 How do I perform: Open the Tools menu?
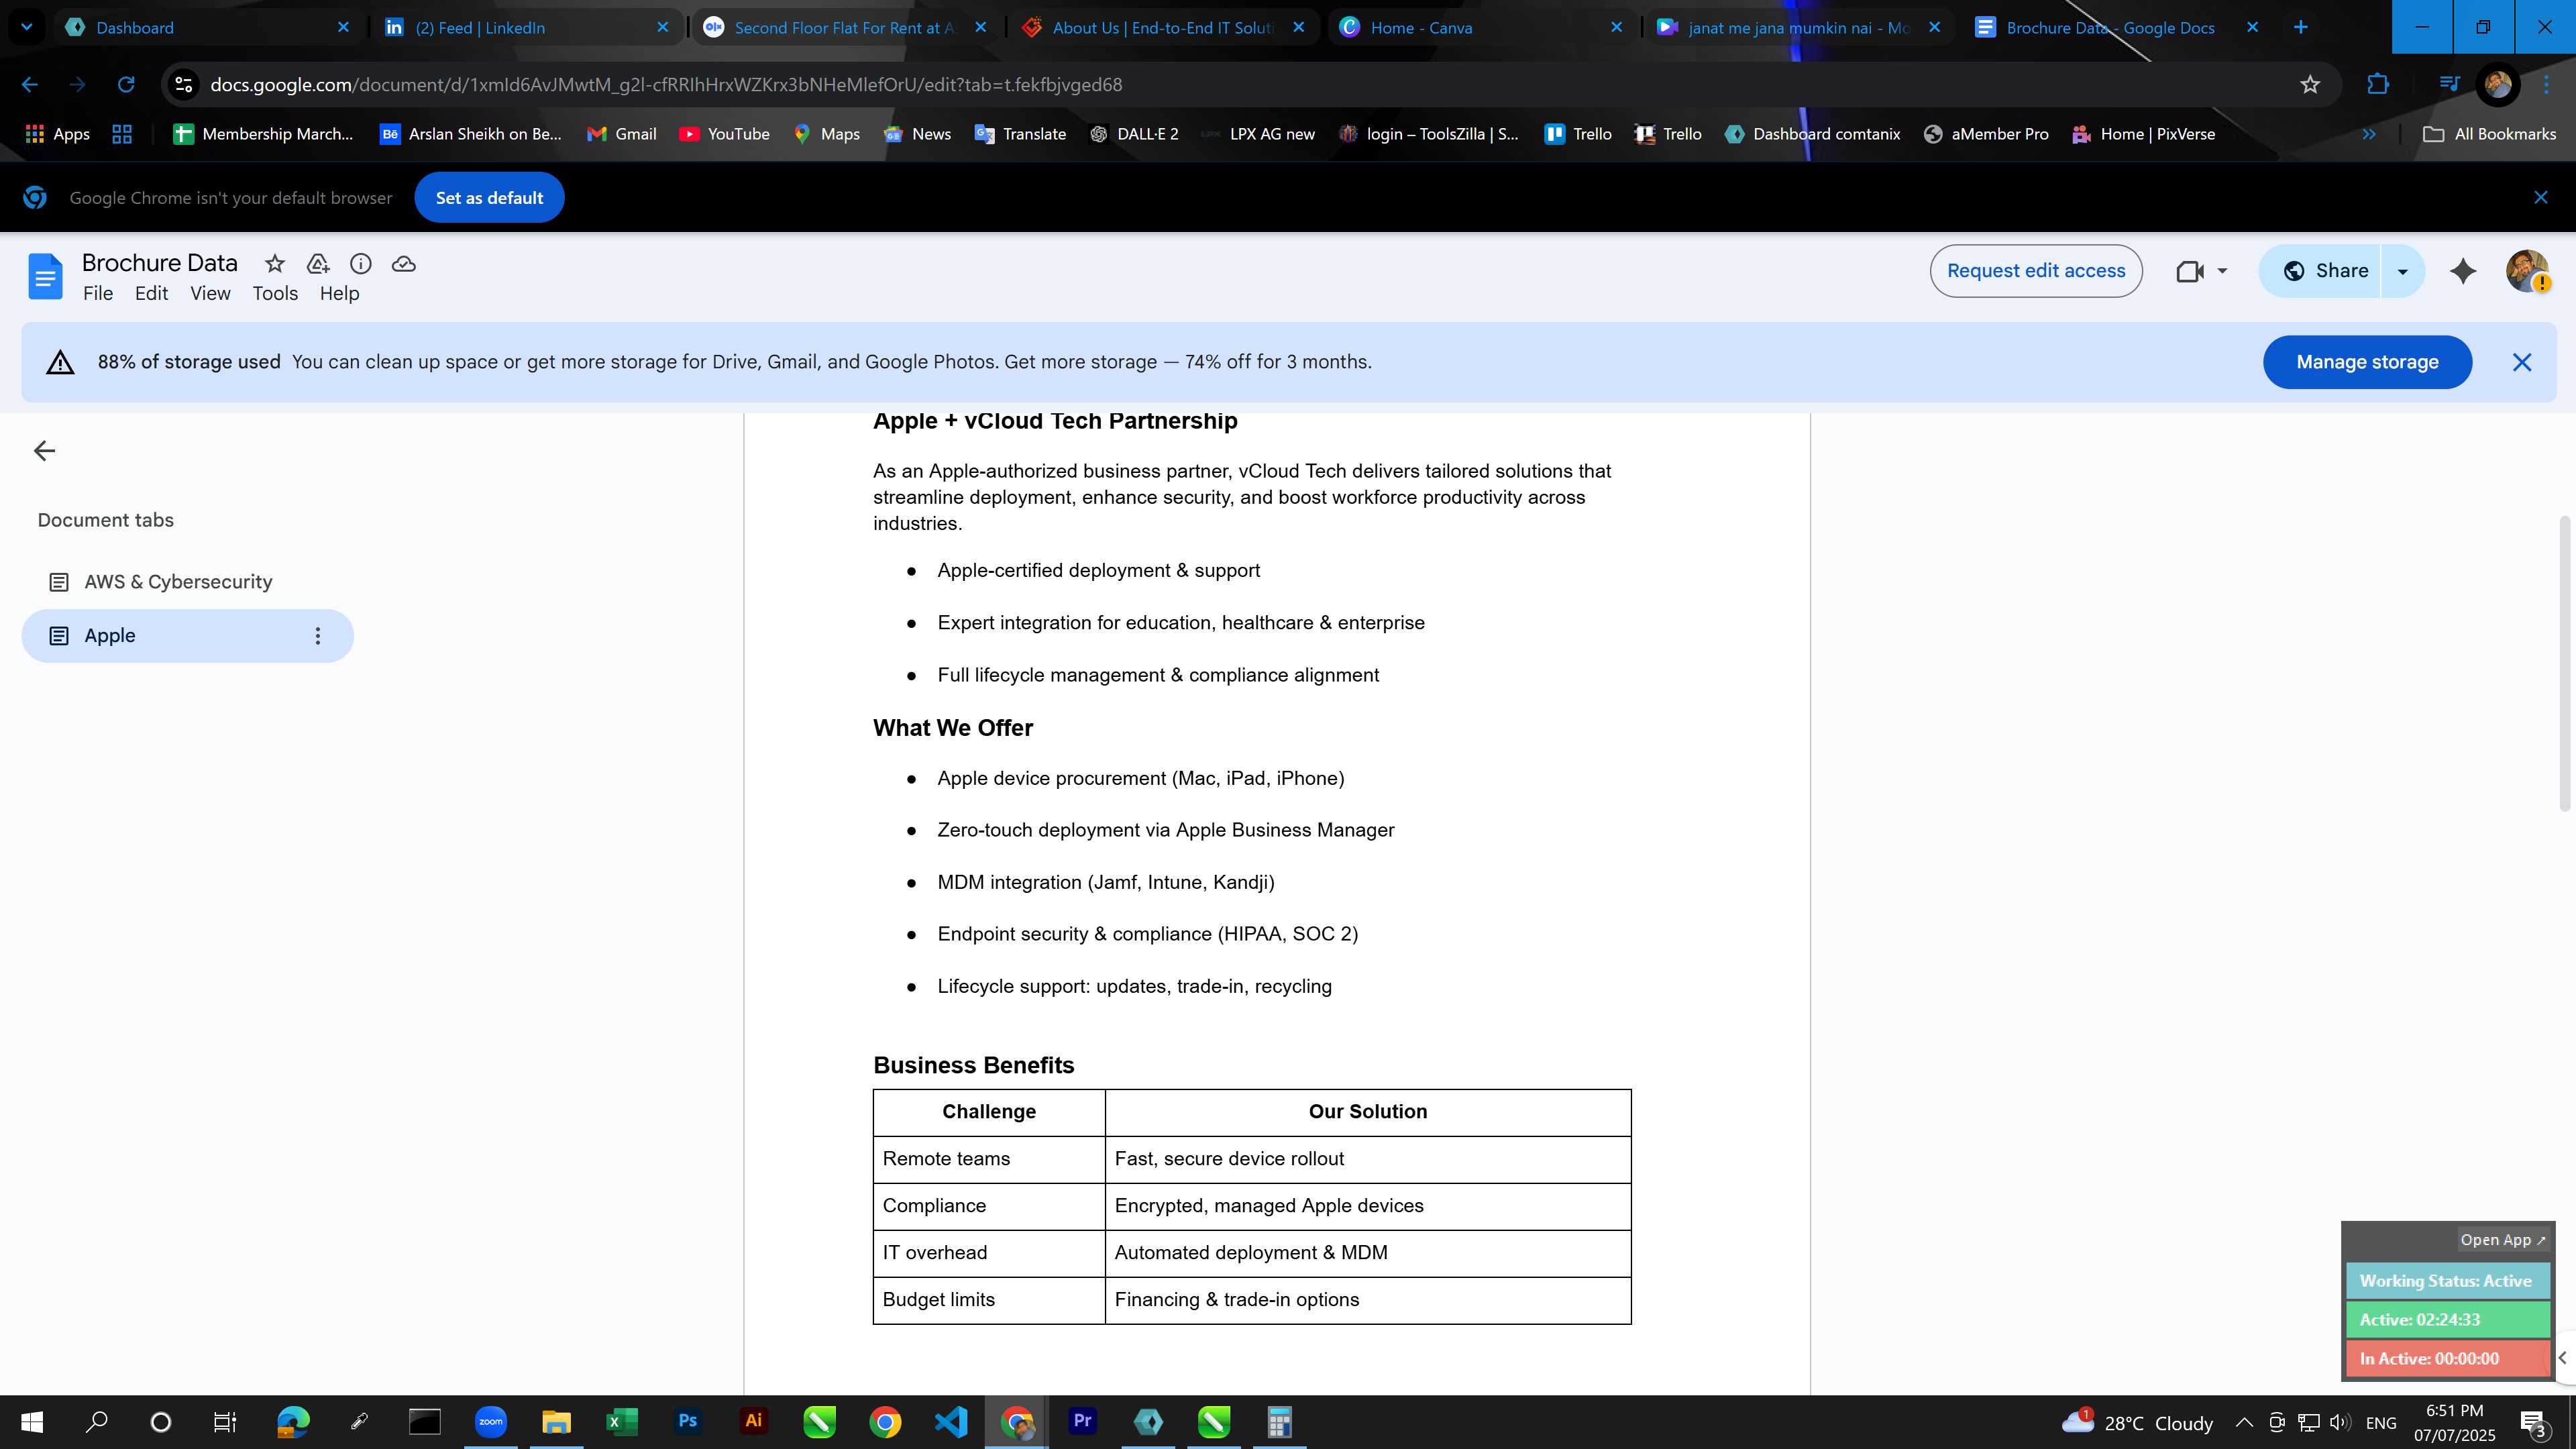pos(275,294)
